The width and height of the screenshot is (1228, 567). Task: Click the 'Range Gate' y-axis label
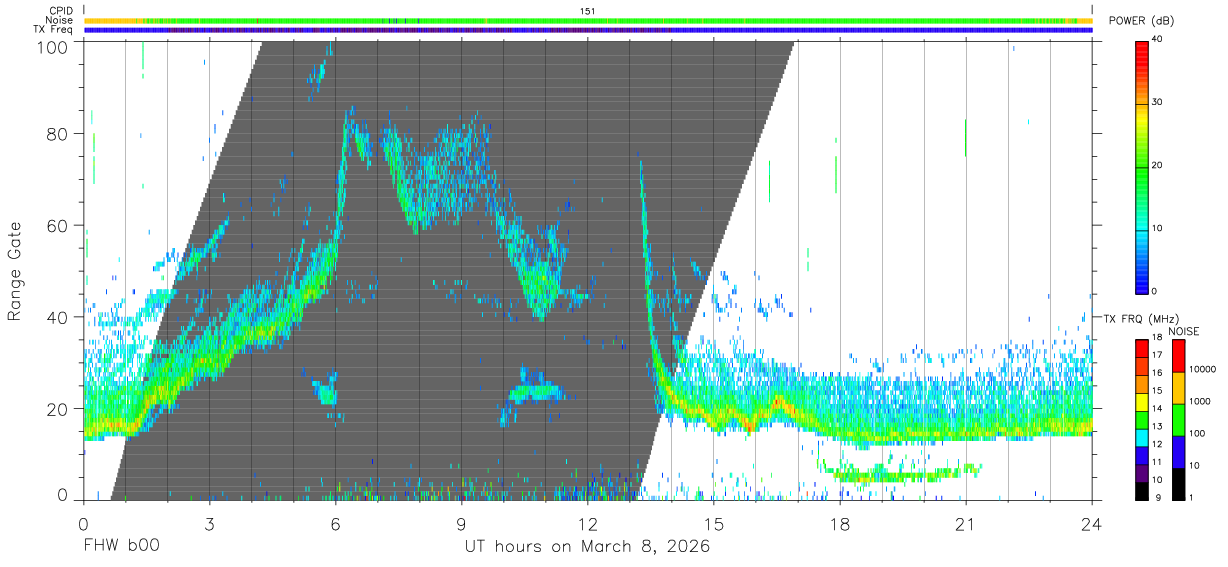click(x=15, y=272)
